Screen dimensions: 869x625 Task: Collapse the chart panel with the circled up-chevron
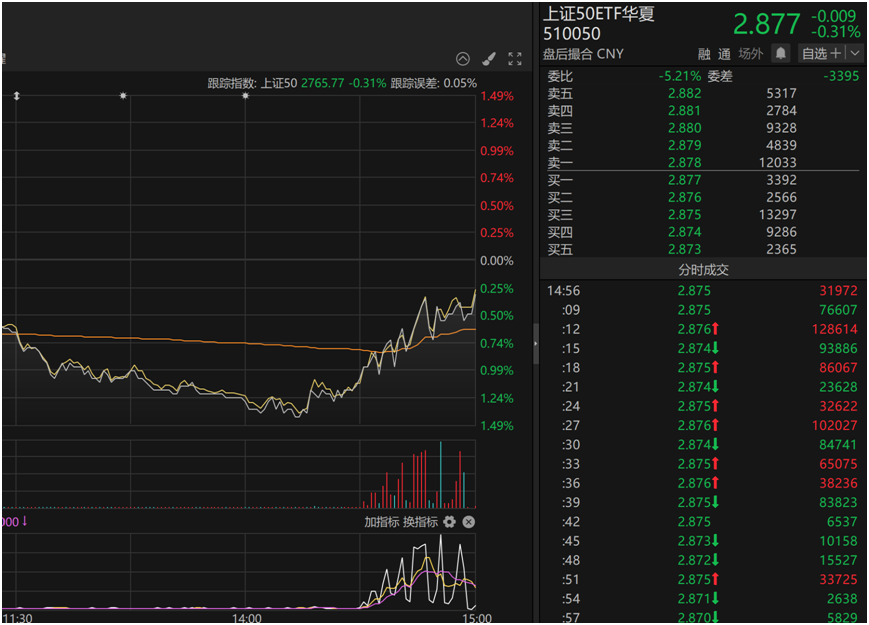point(463,59)
